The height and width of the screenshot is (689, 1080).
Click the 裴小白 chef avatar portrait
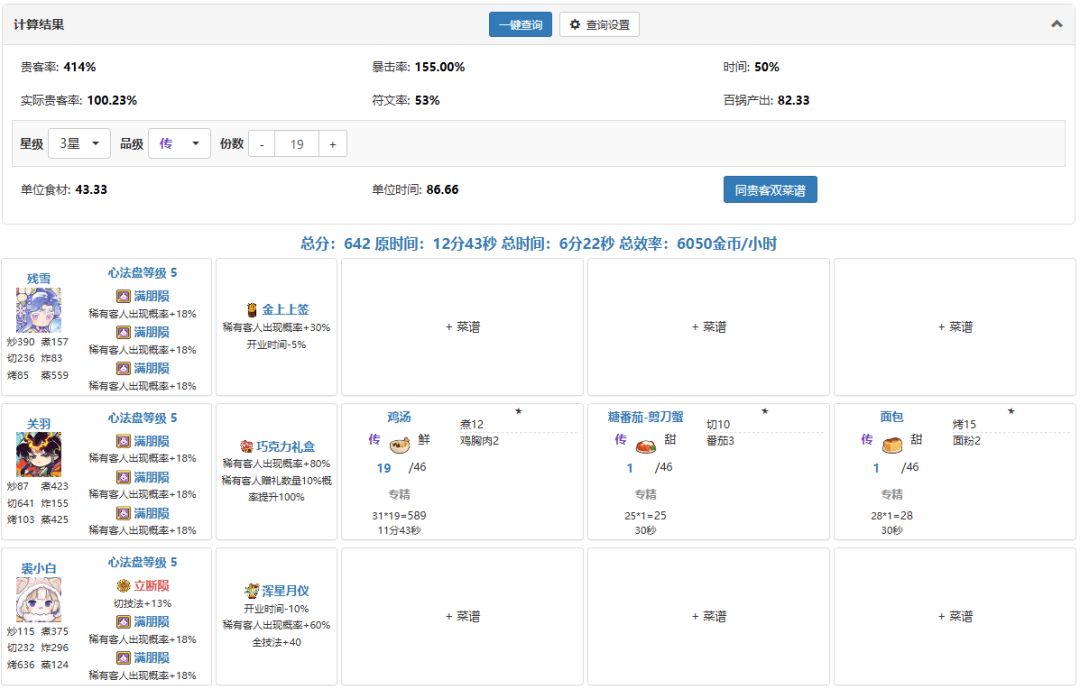[39, 599]
